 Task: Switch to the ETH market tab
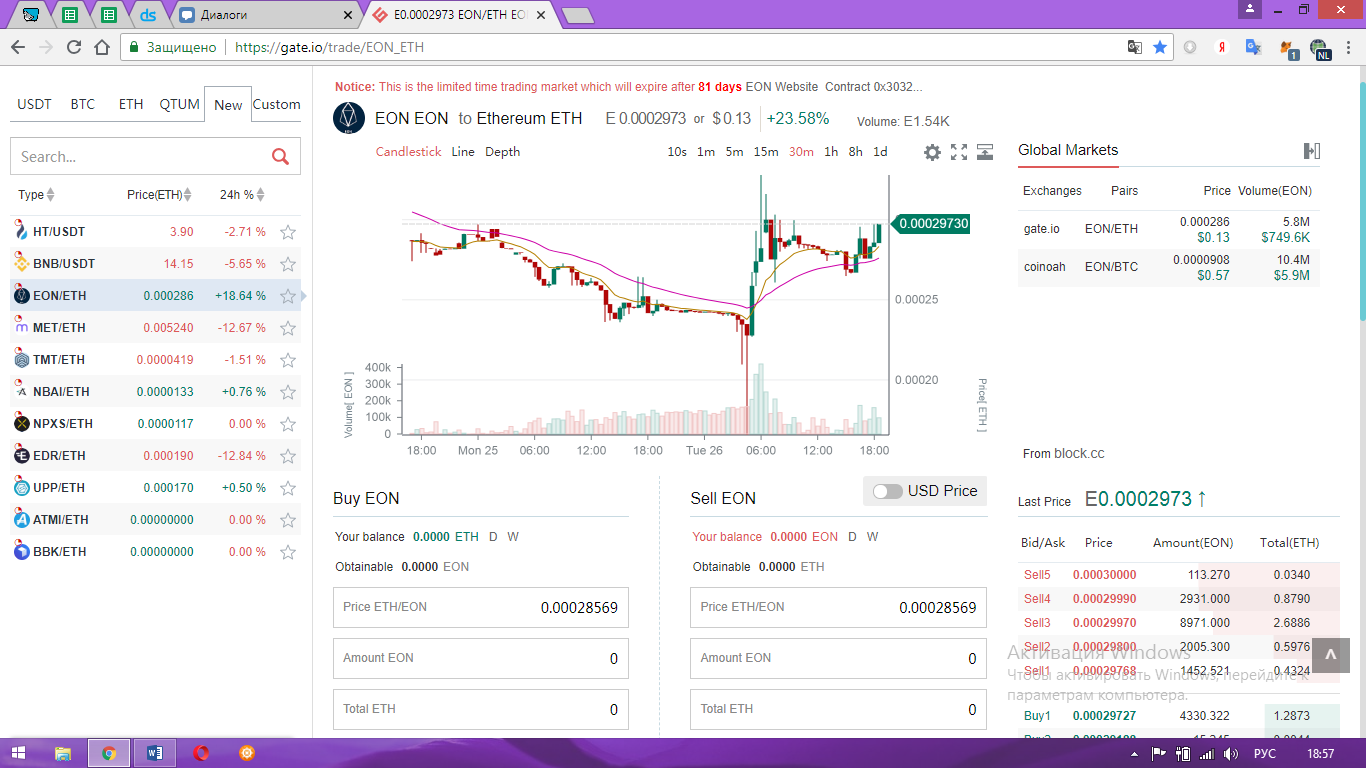point(131,104)
